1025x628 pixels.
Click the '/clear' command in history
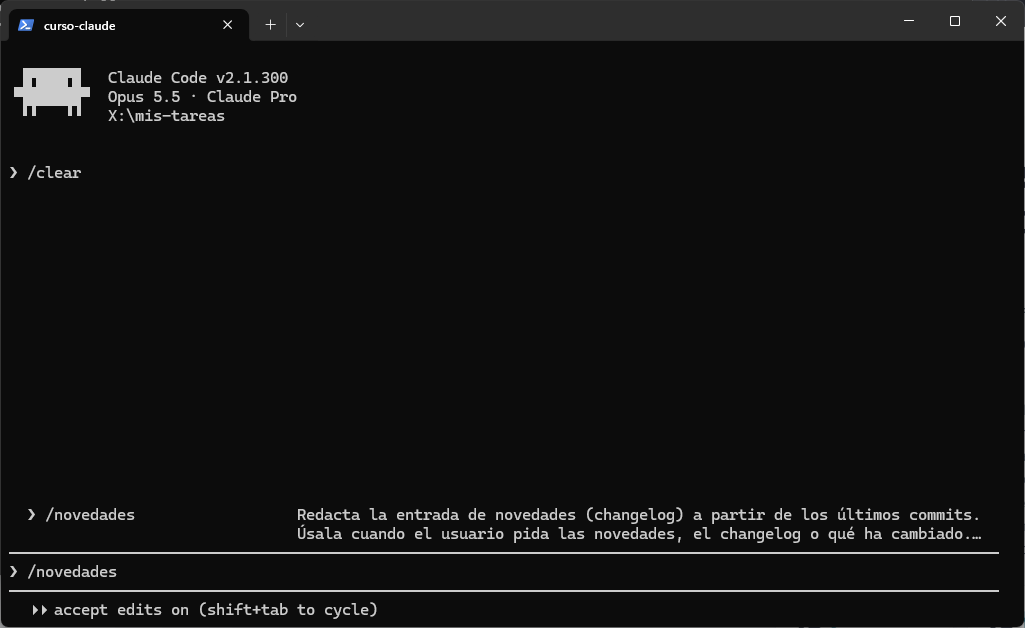point(54,173)
